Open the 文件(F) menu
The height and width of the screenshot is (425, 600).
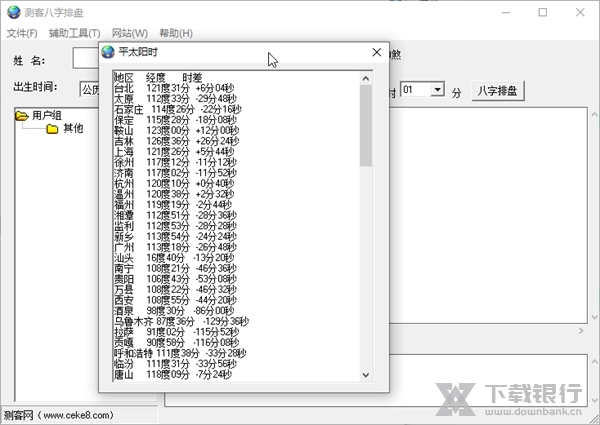click(x=22, y=33)
